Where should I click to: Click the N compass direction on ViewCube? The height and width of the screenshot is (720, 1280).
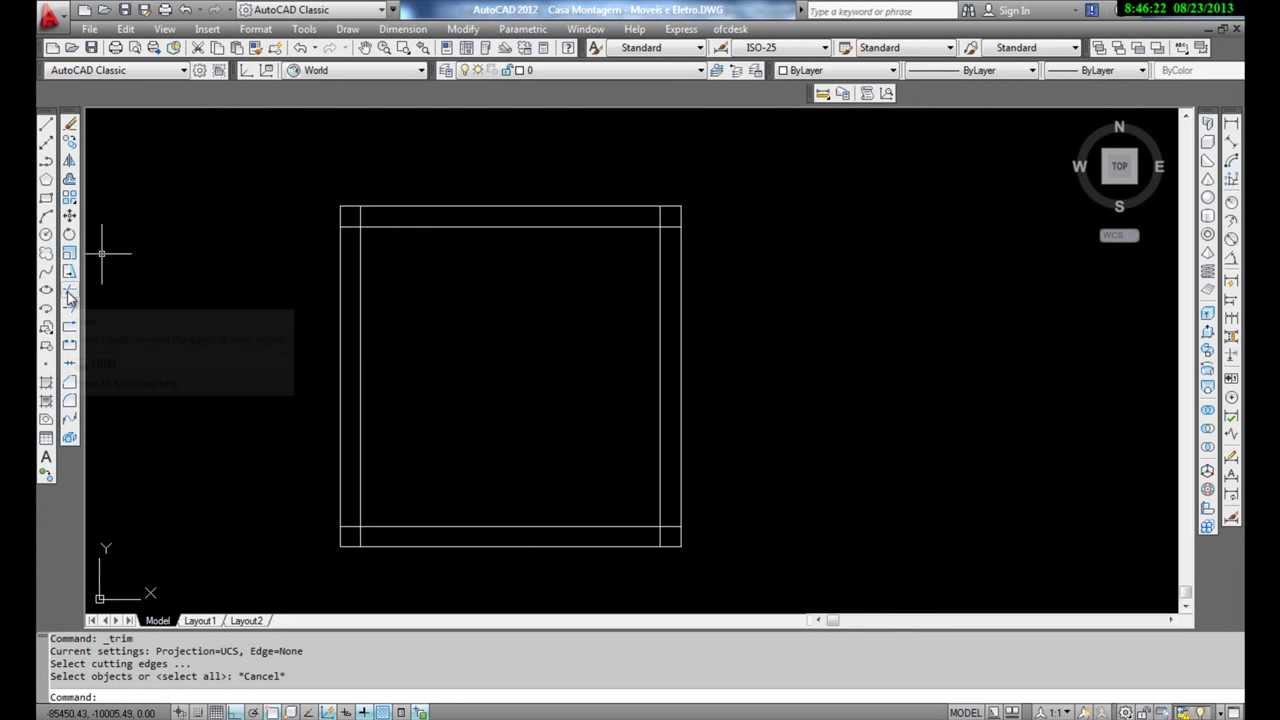(x=1119, y=127)
